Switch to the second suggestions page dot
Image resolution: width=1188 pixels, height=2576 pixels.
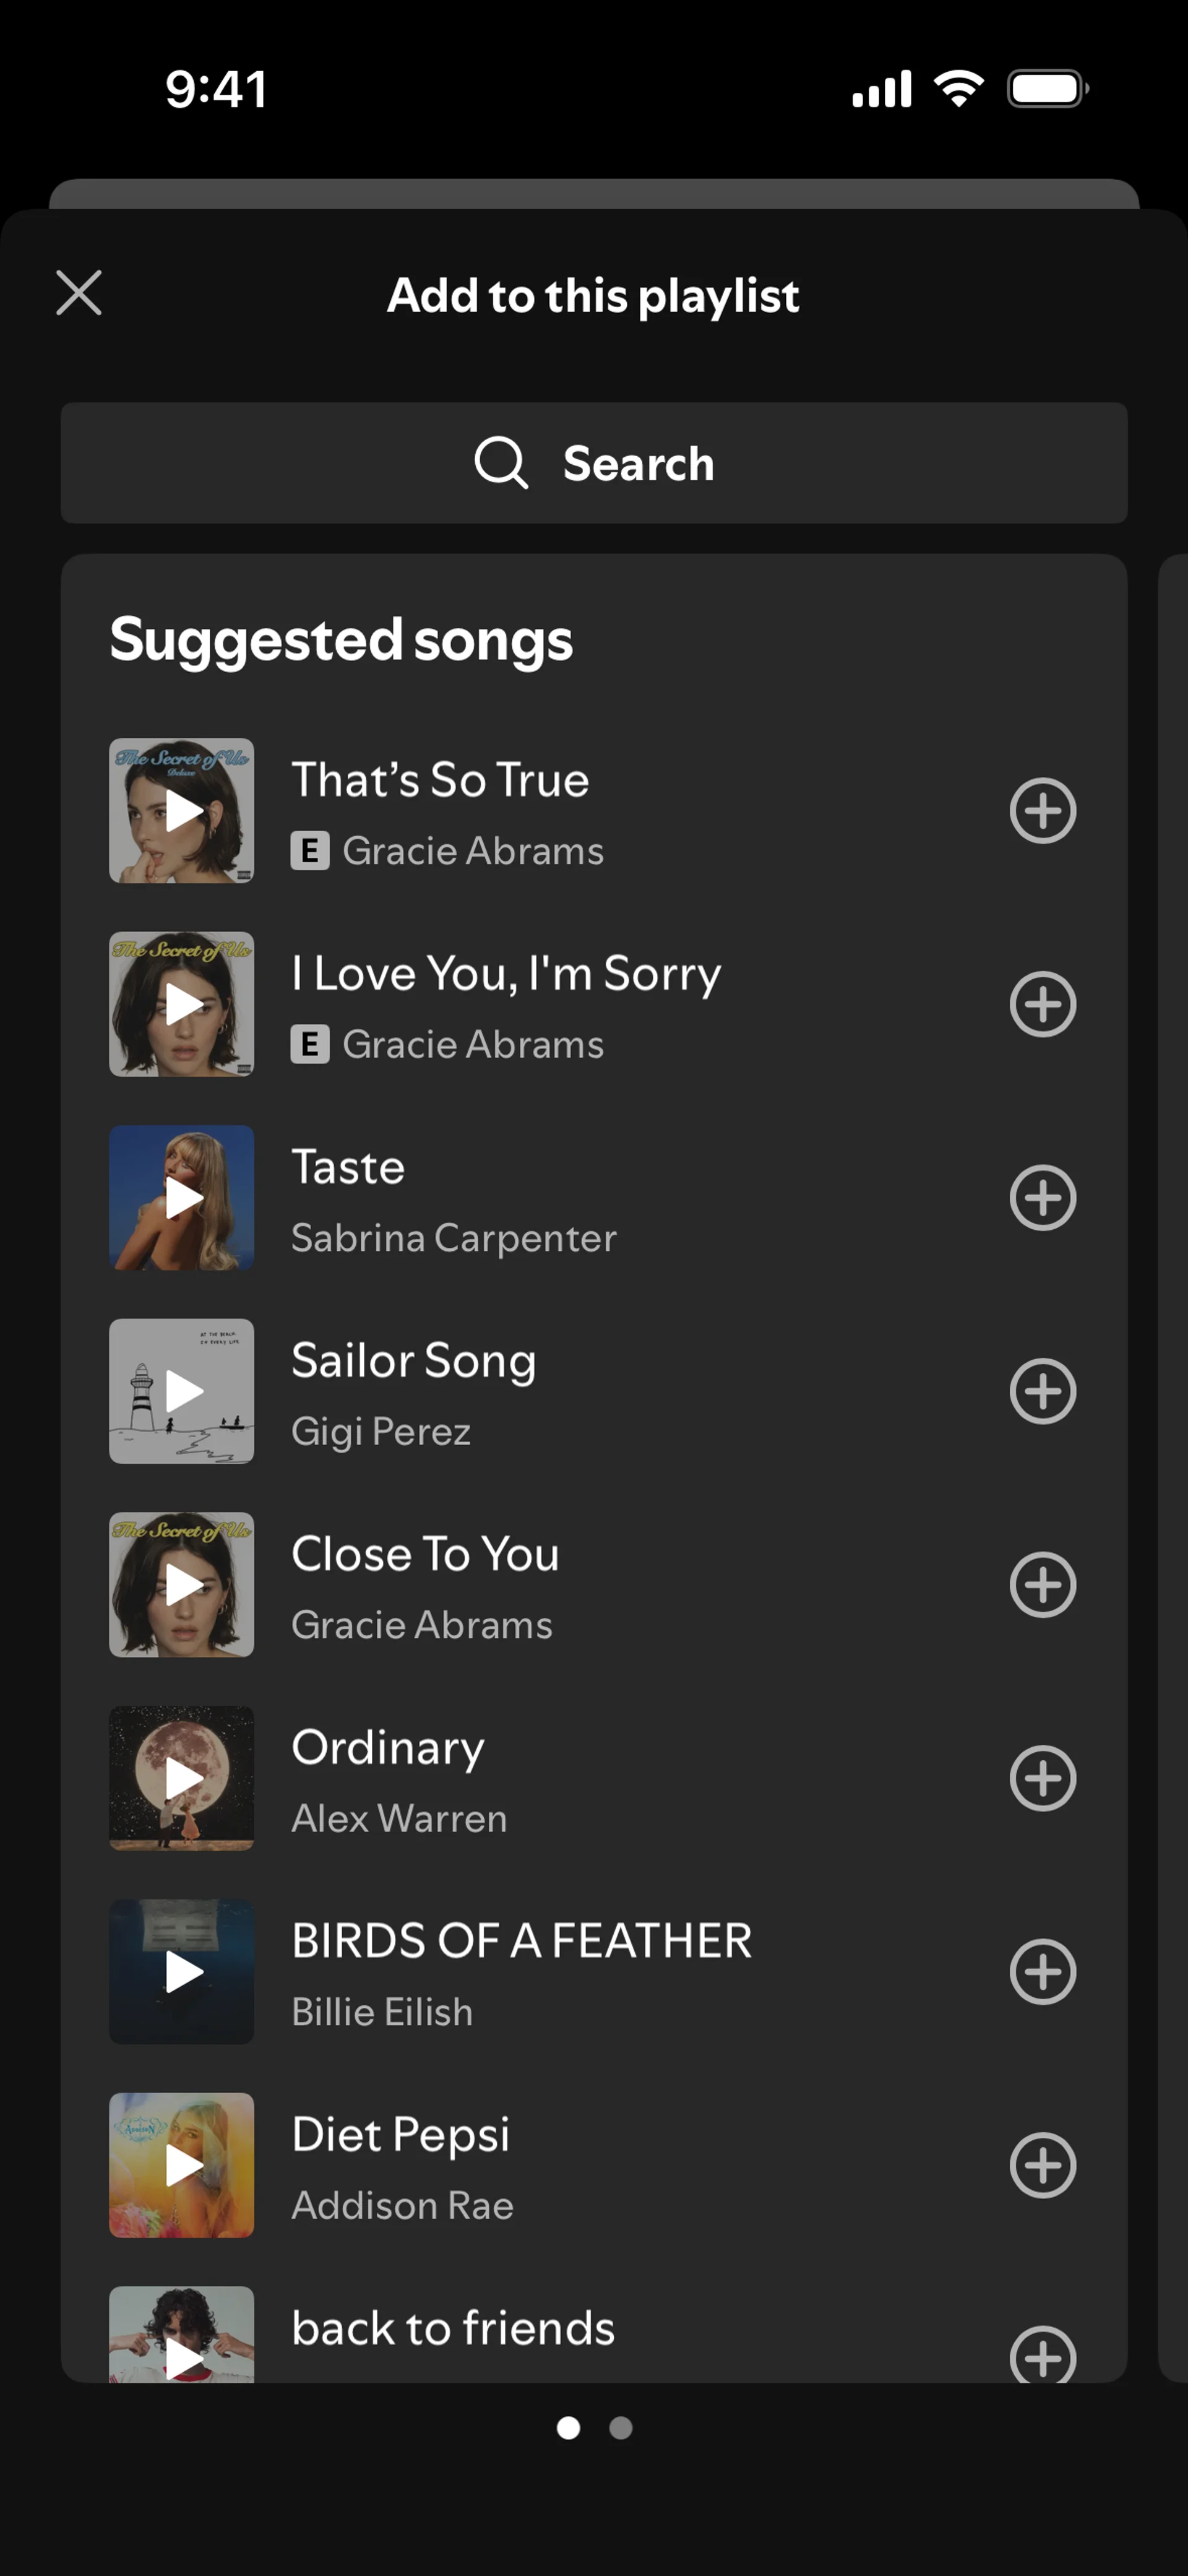[621, 2428]
